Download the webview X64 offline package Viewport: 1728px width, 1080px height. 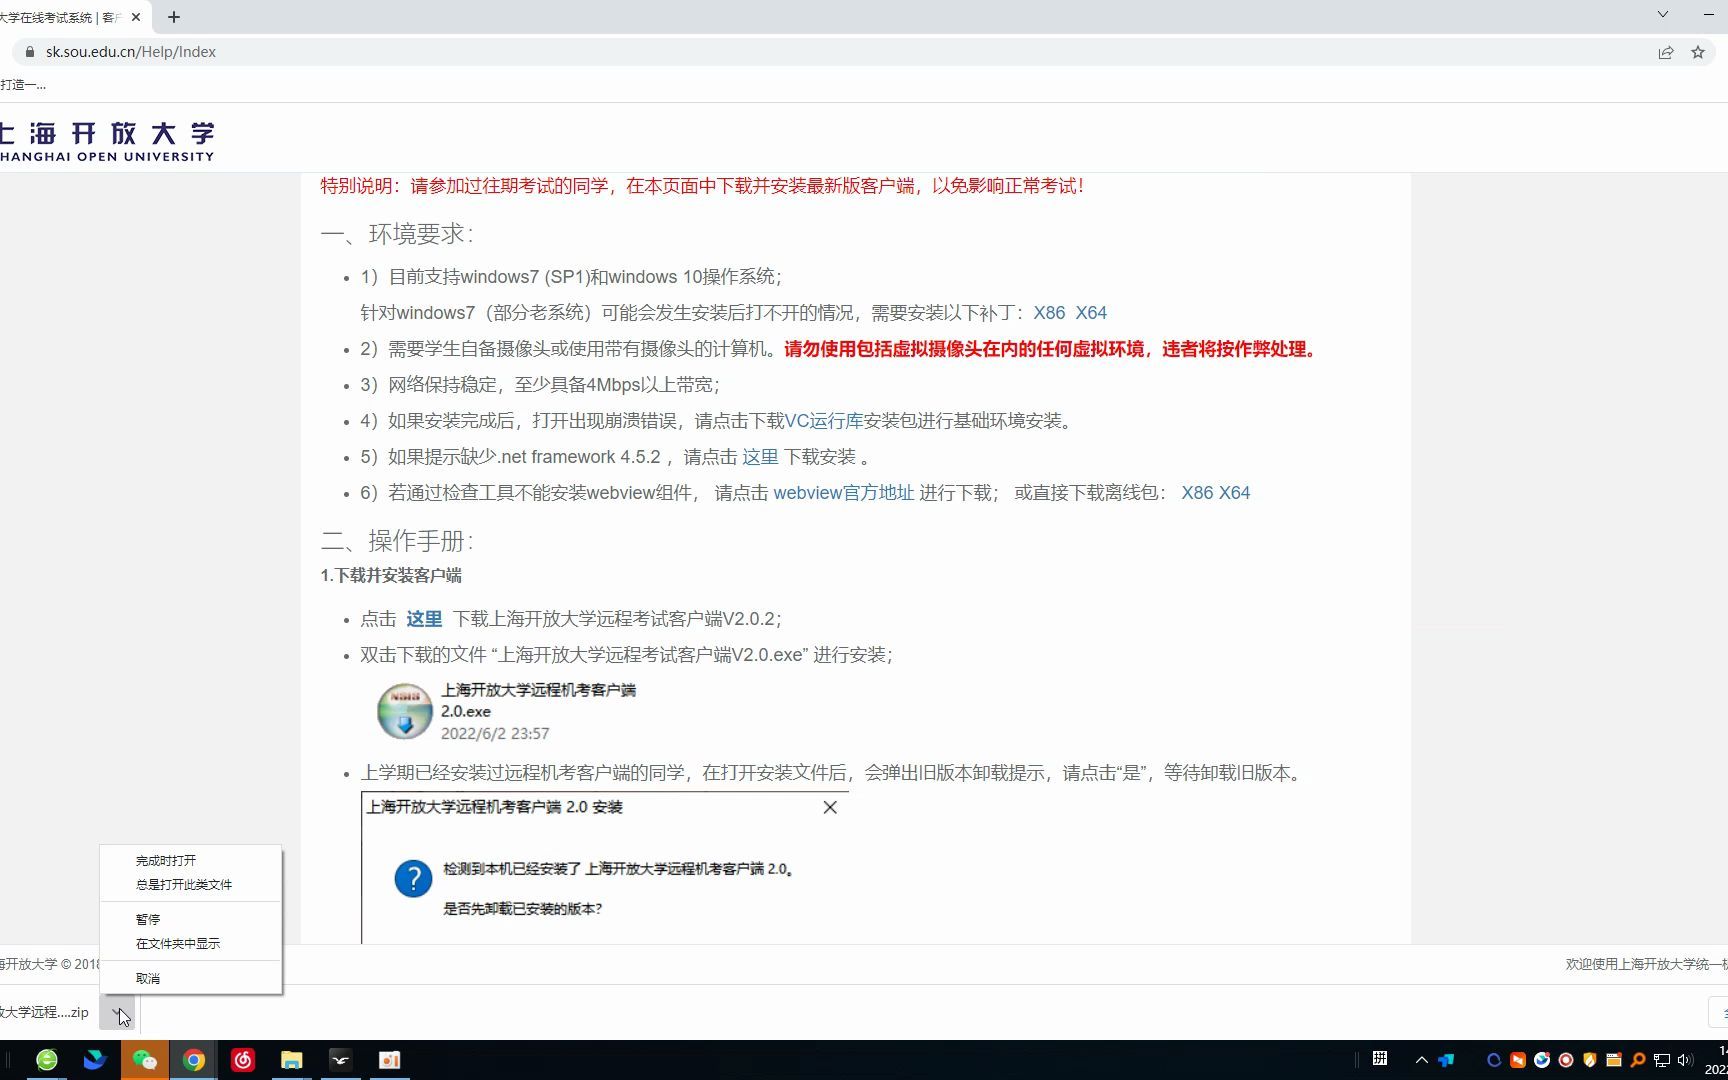click(x=1234, y=493)
